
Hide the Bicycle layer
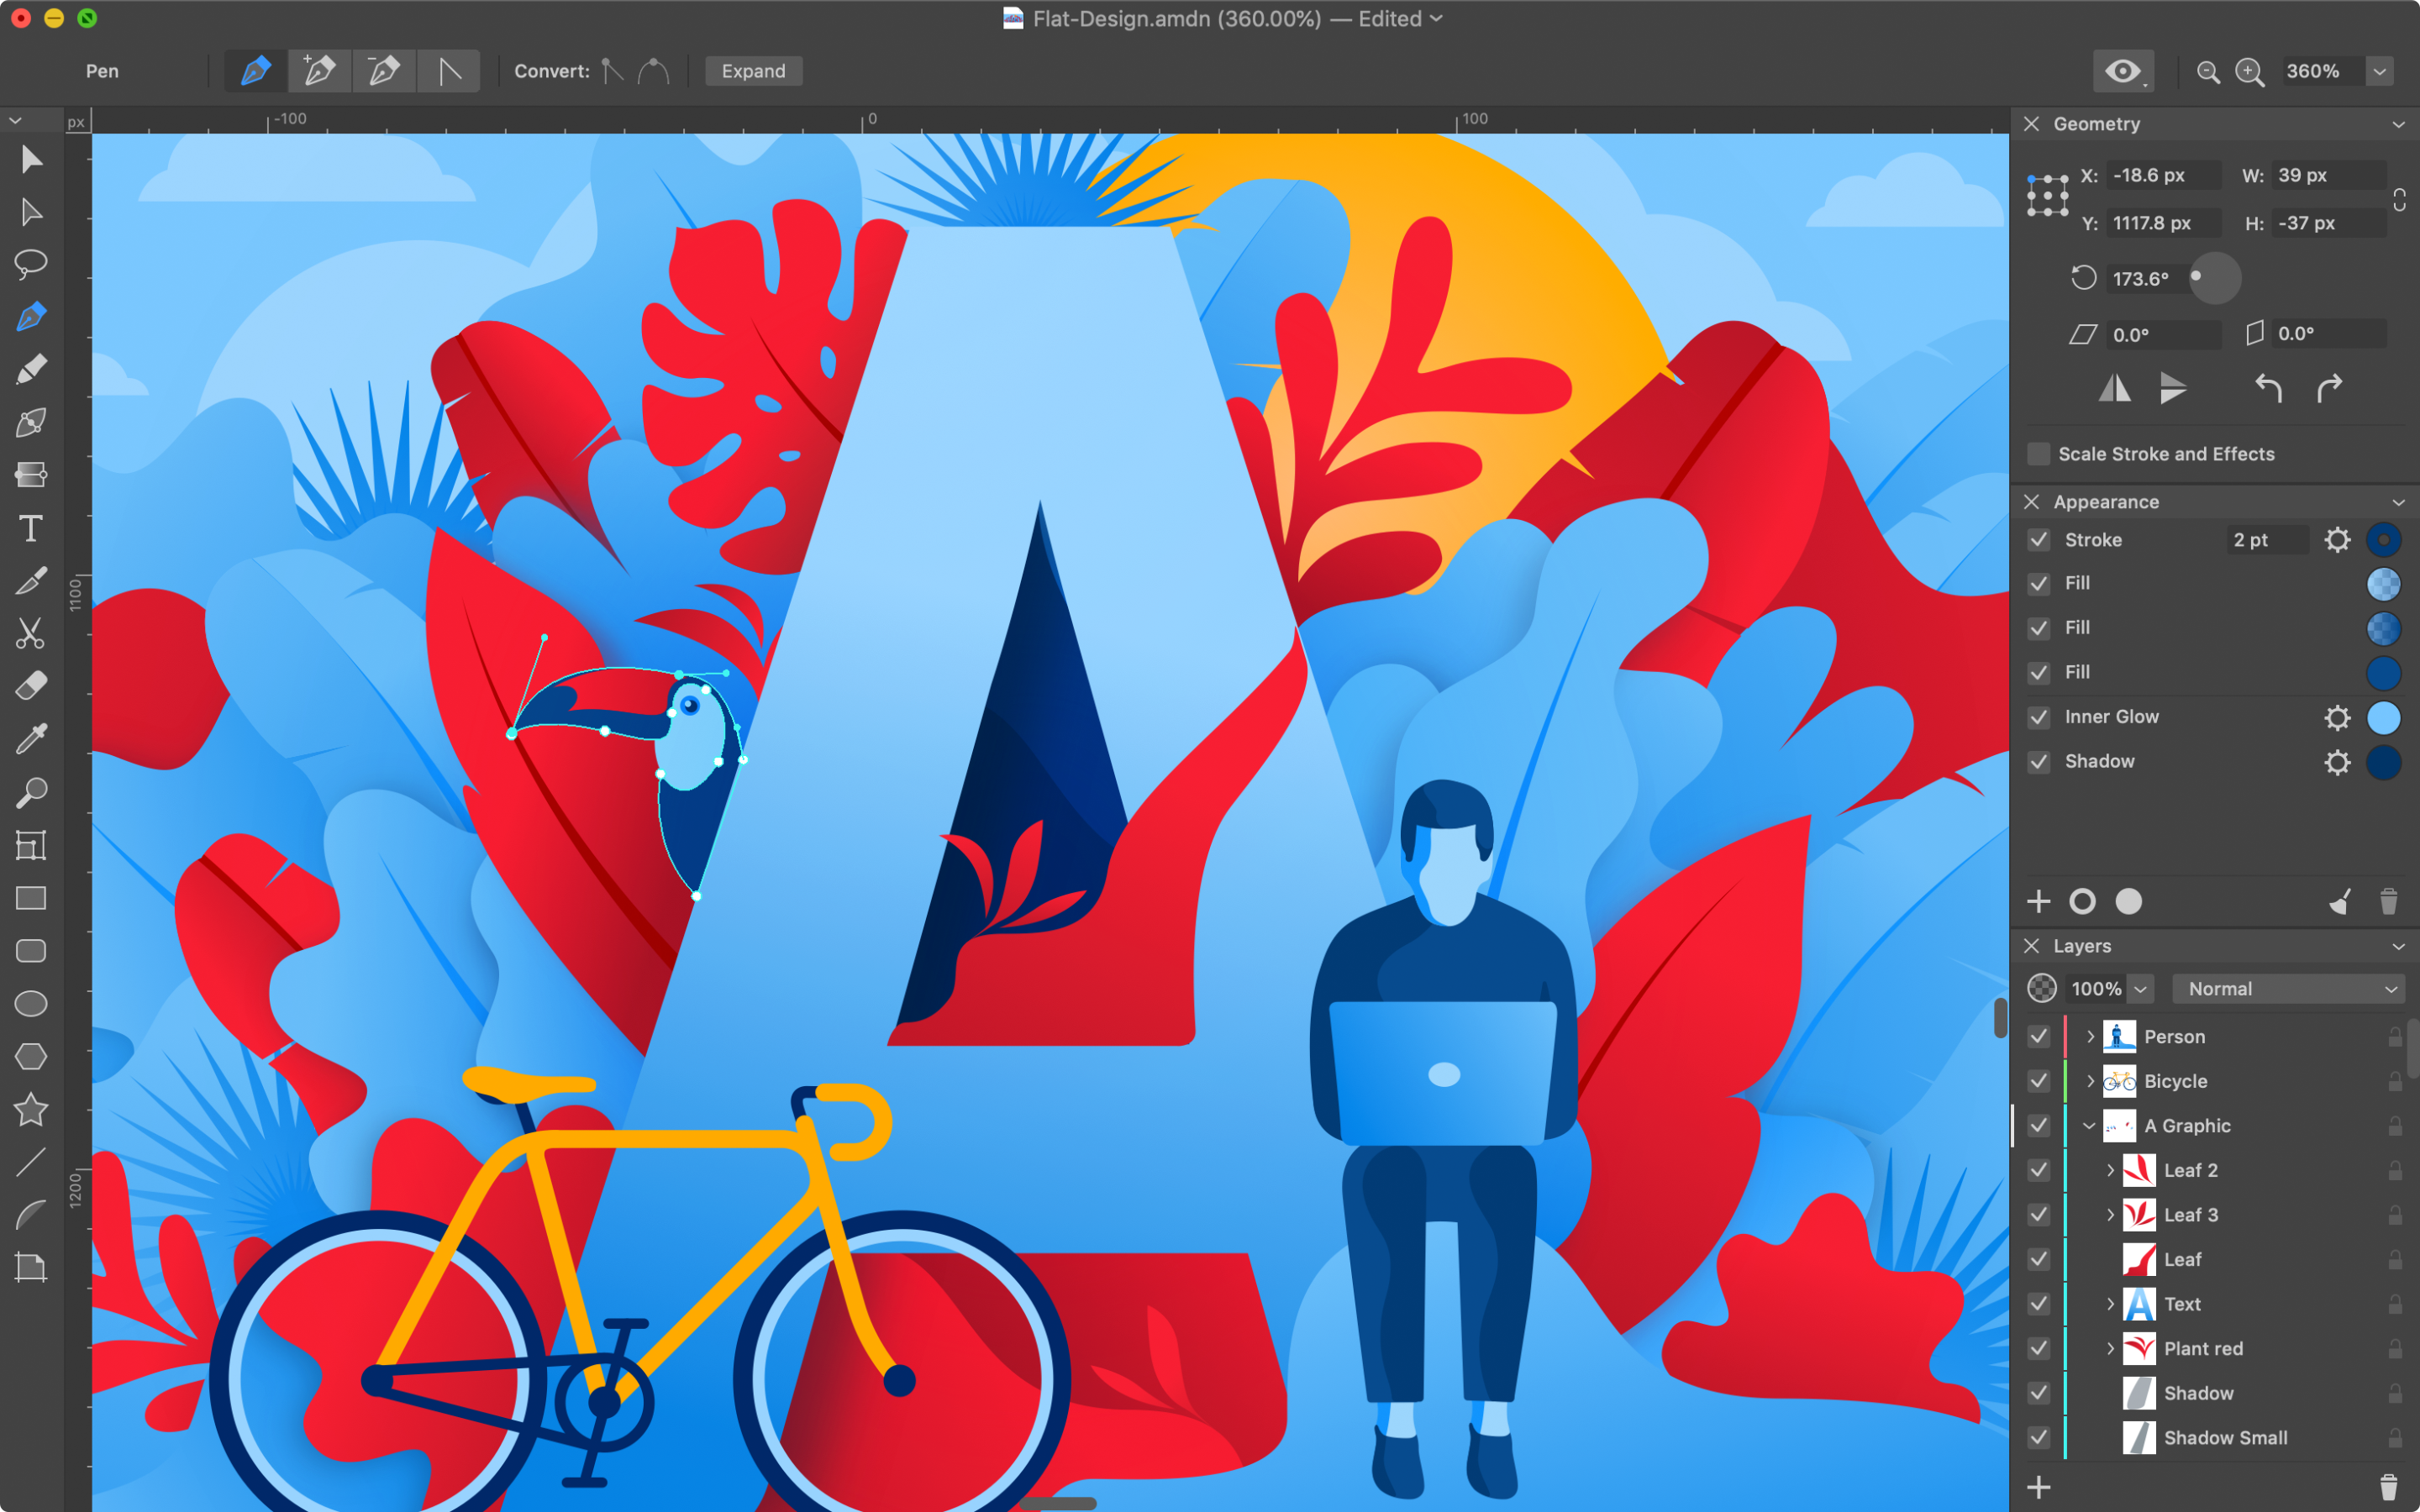(x=2038, y=1081)
